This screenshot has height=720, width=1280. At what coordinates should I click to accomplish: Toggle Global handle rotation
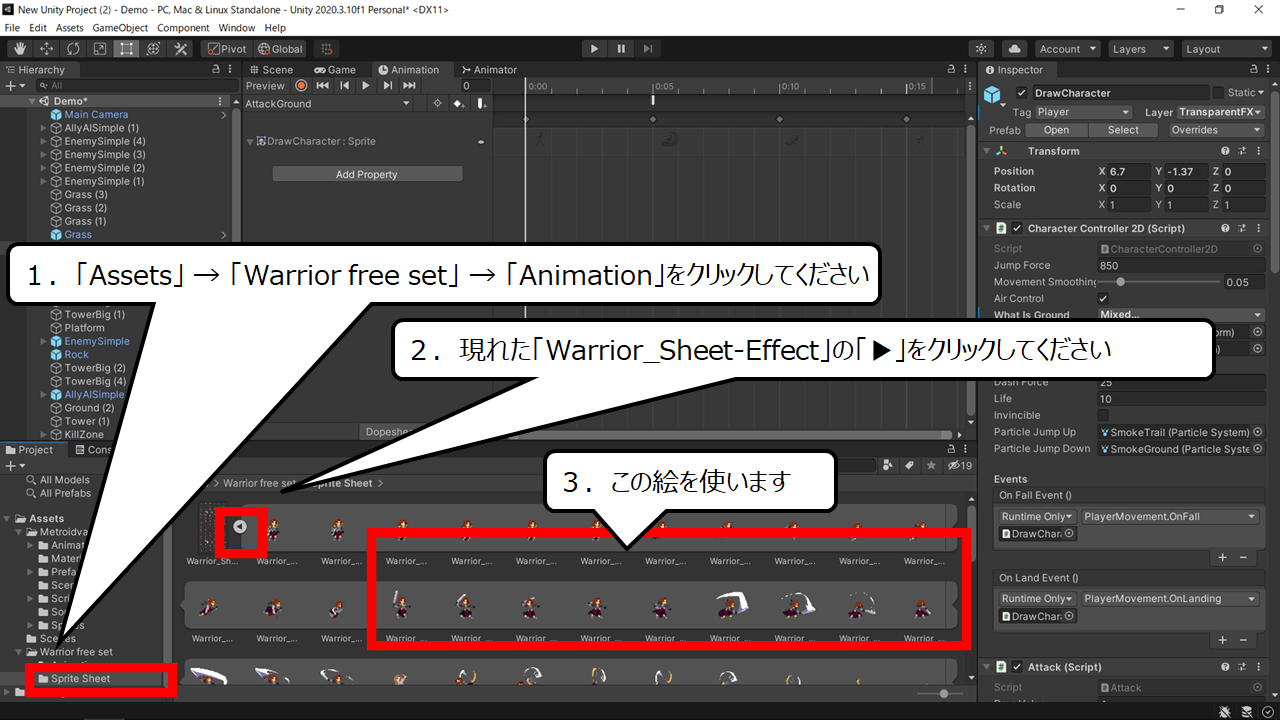(280, 48)
